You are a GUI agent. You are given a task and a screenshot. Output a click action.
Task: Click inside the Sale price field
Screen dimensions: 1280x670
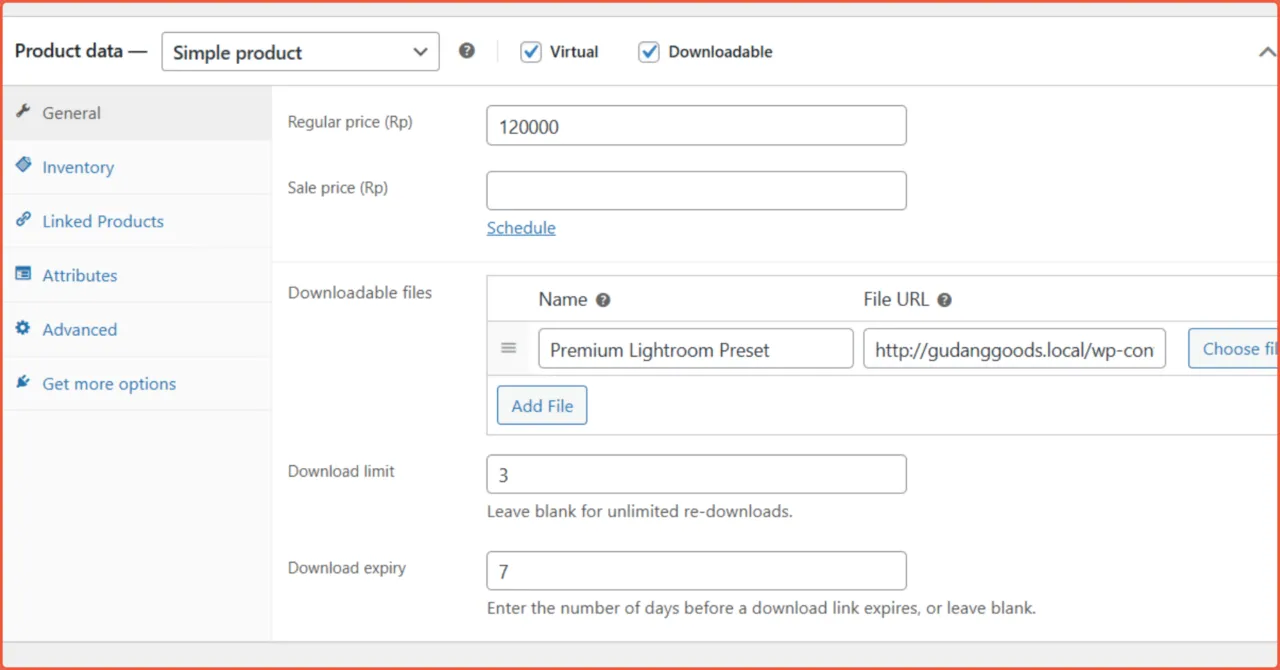point(696,190)
